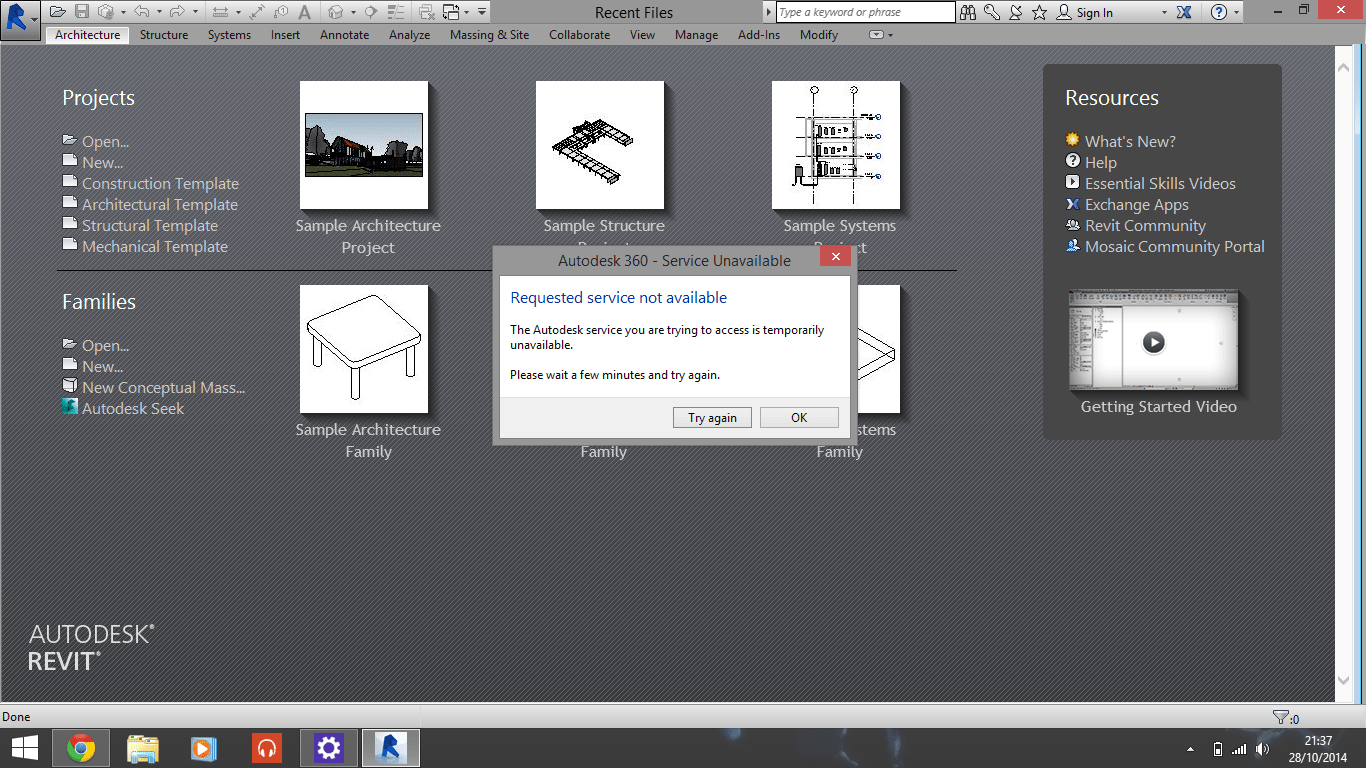Click the binoculars search icon
This screenshot has width=1366, height=768.
(968, 12)
